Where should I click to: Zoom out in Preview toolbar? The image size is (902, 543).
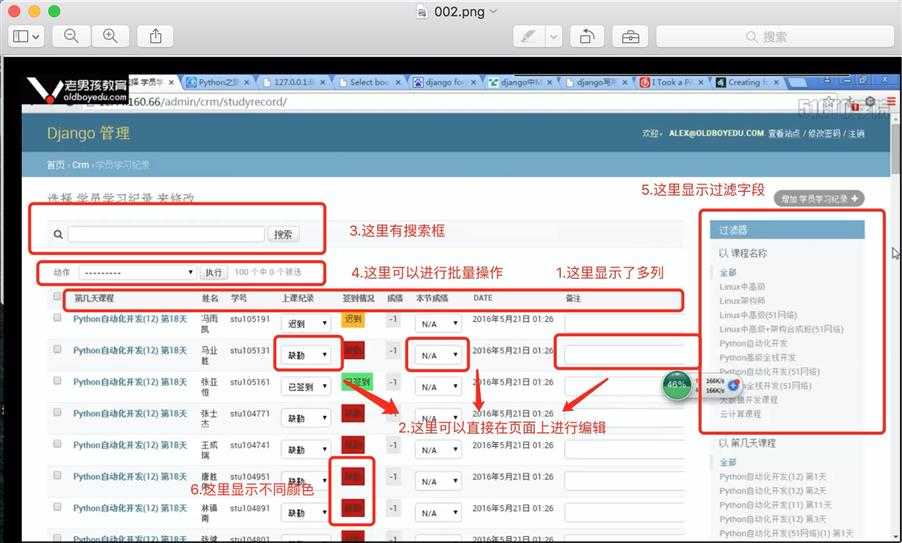pyautogui.click(x=71, y=36)
